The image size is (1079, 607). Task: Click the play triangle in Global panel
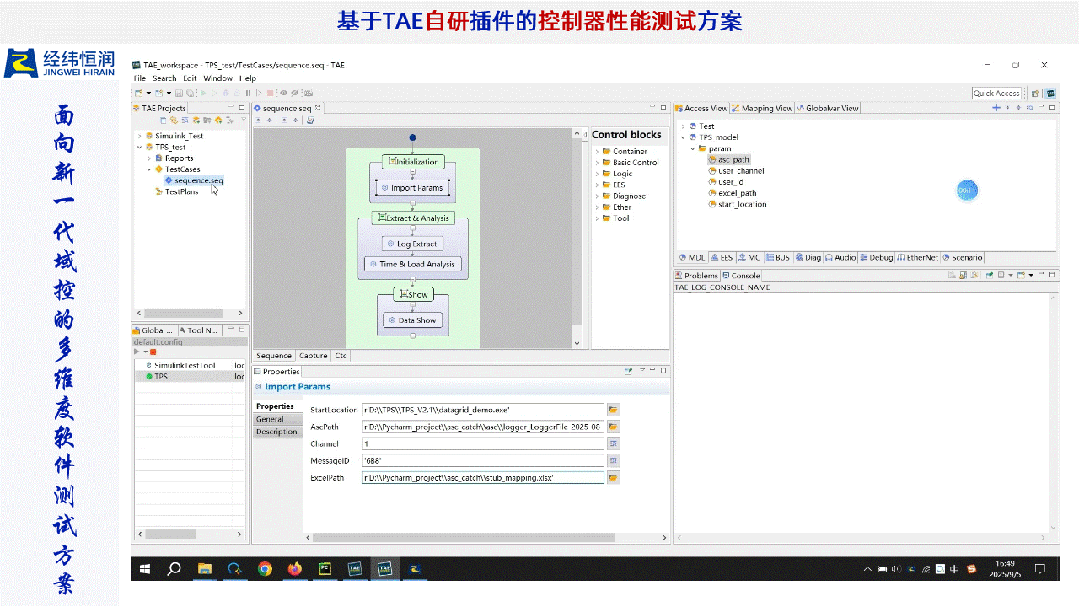click(x=137, y=352)
